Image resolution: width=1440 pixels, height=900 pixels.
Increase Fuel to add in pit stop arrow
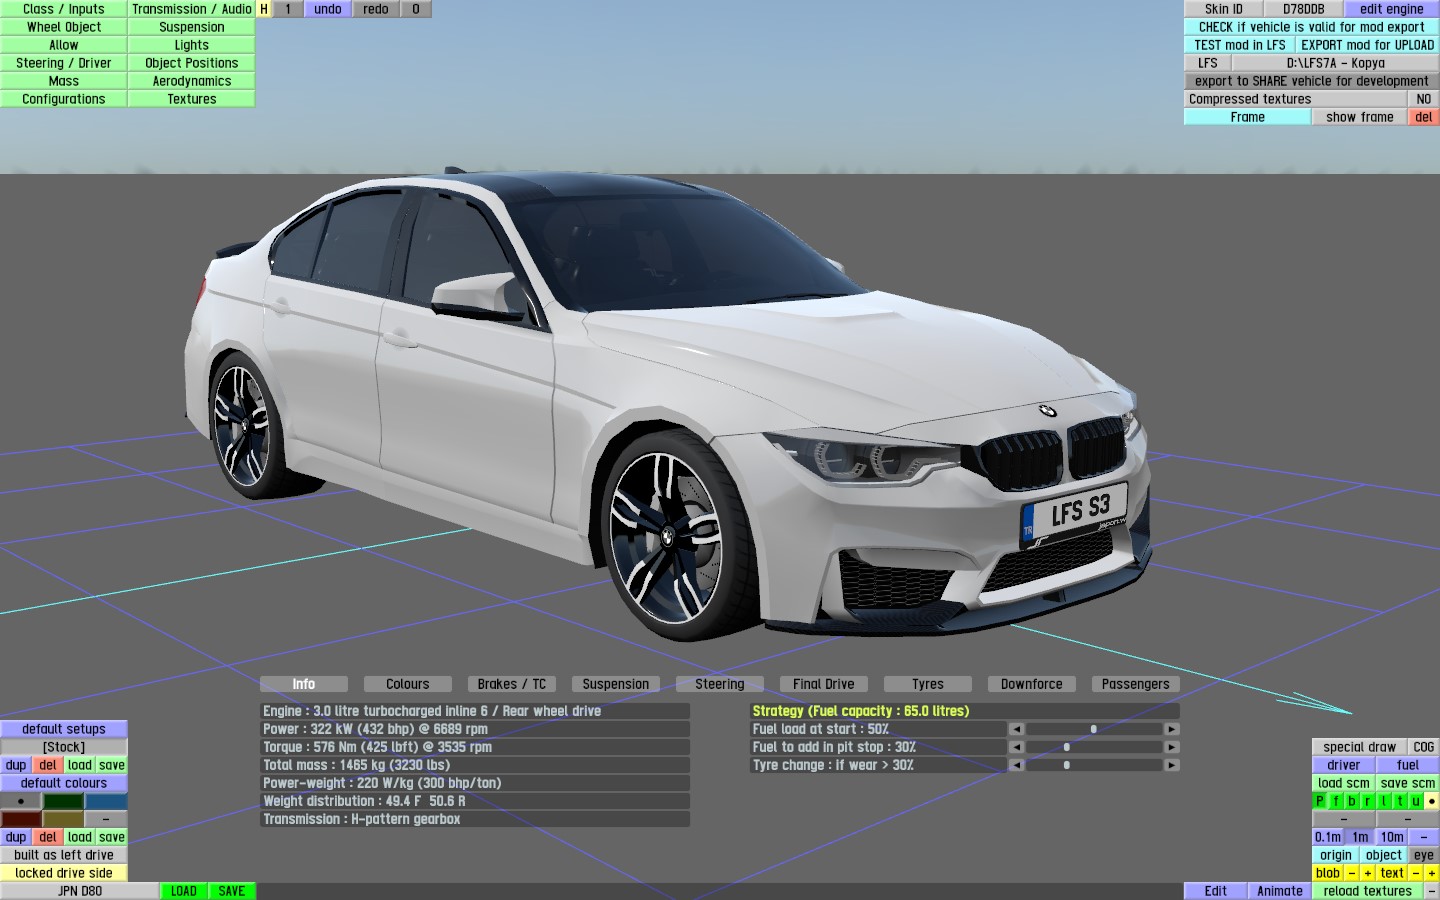pos(1172,747)
